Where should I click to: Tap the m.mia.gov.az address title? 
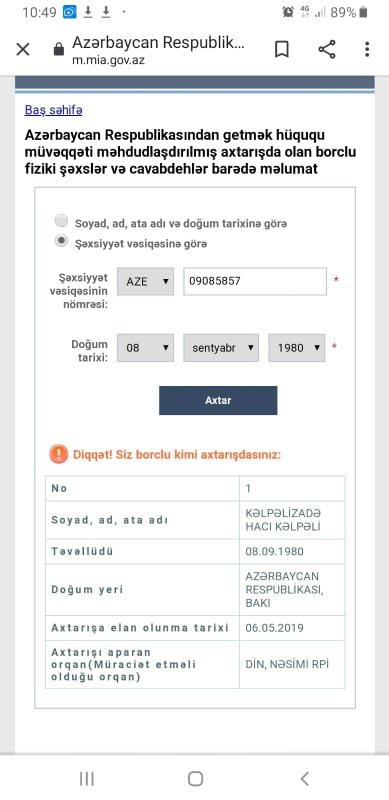[108, 60]
